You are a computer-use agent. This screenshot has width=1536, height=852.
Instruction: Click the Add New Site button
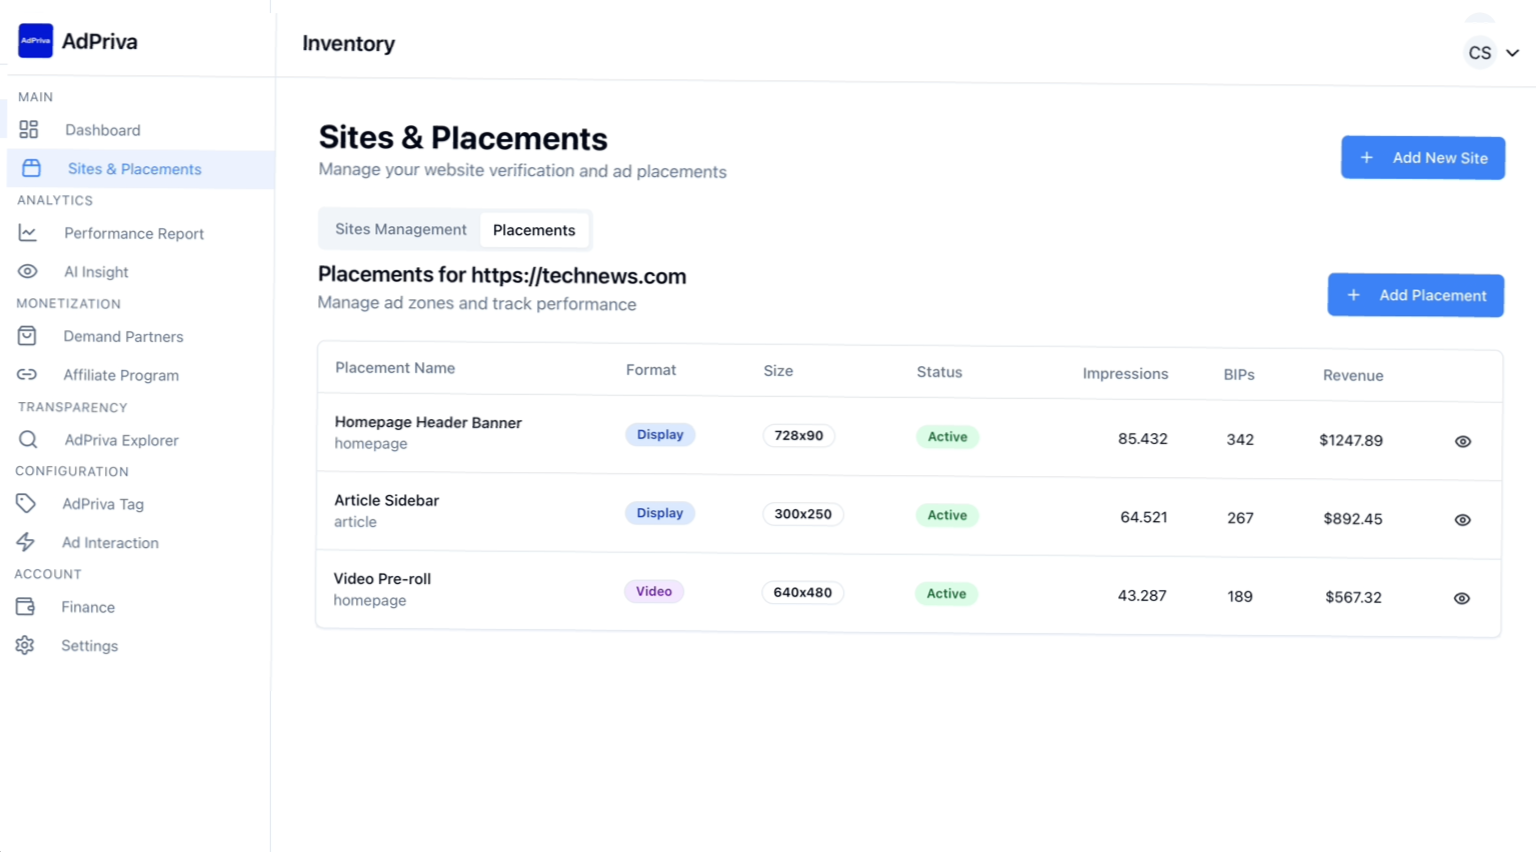click(1422, 158)
